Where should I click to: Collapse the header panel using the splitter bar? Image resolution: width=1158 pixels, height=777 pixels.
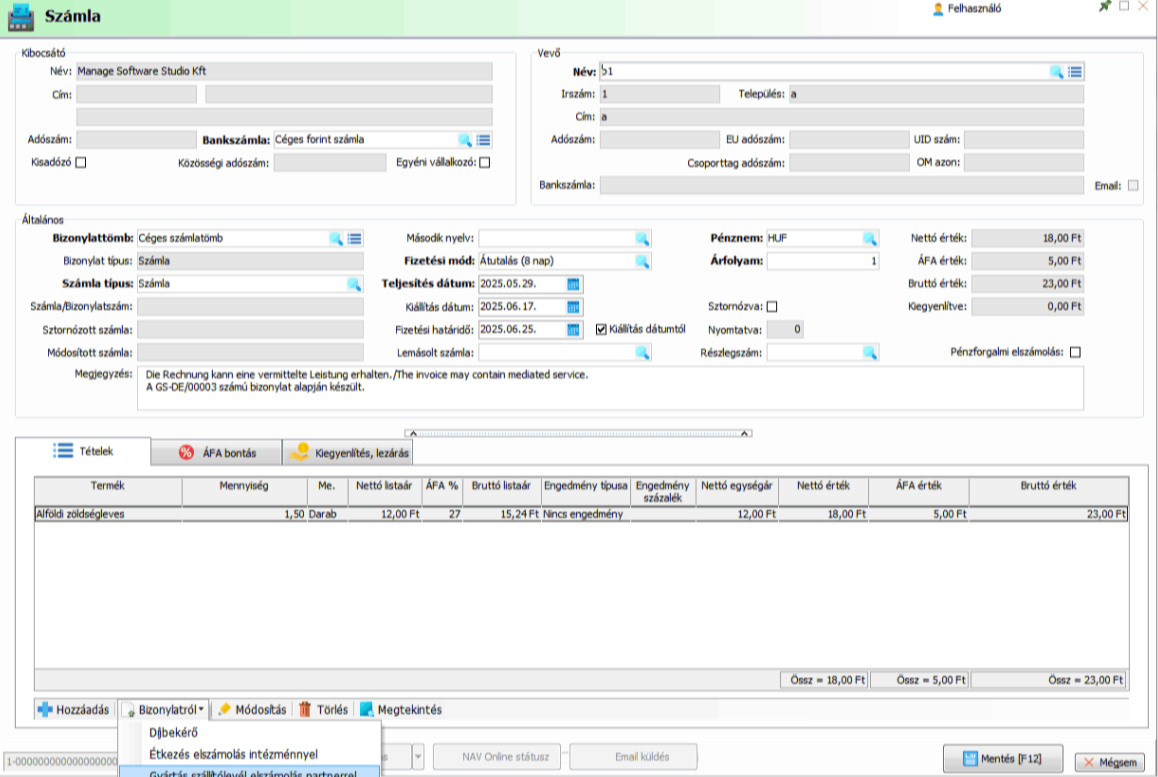click(578, 433)
